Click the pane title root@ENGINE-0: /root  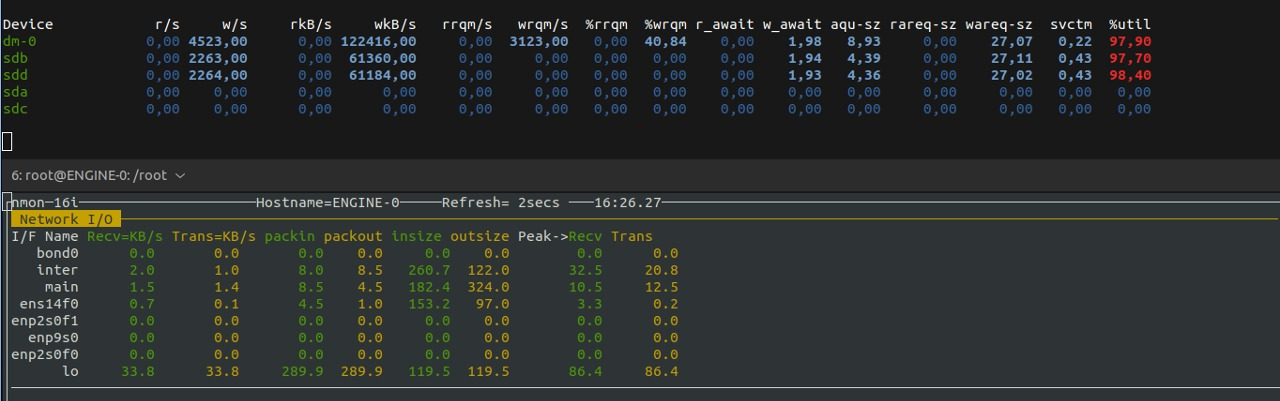point(97,175)
